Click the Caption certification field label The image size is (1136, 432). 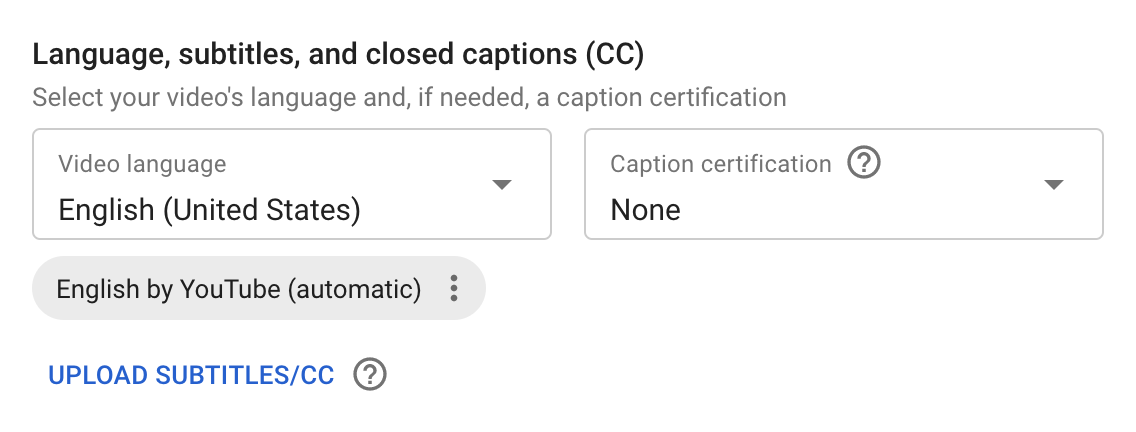(x=721, y=164)
